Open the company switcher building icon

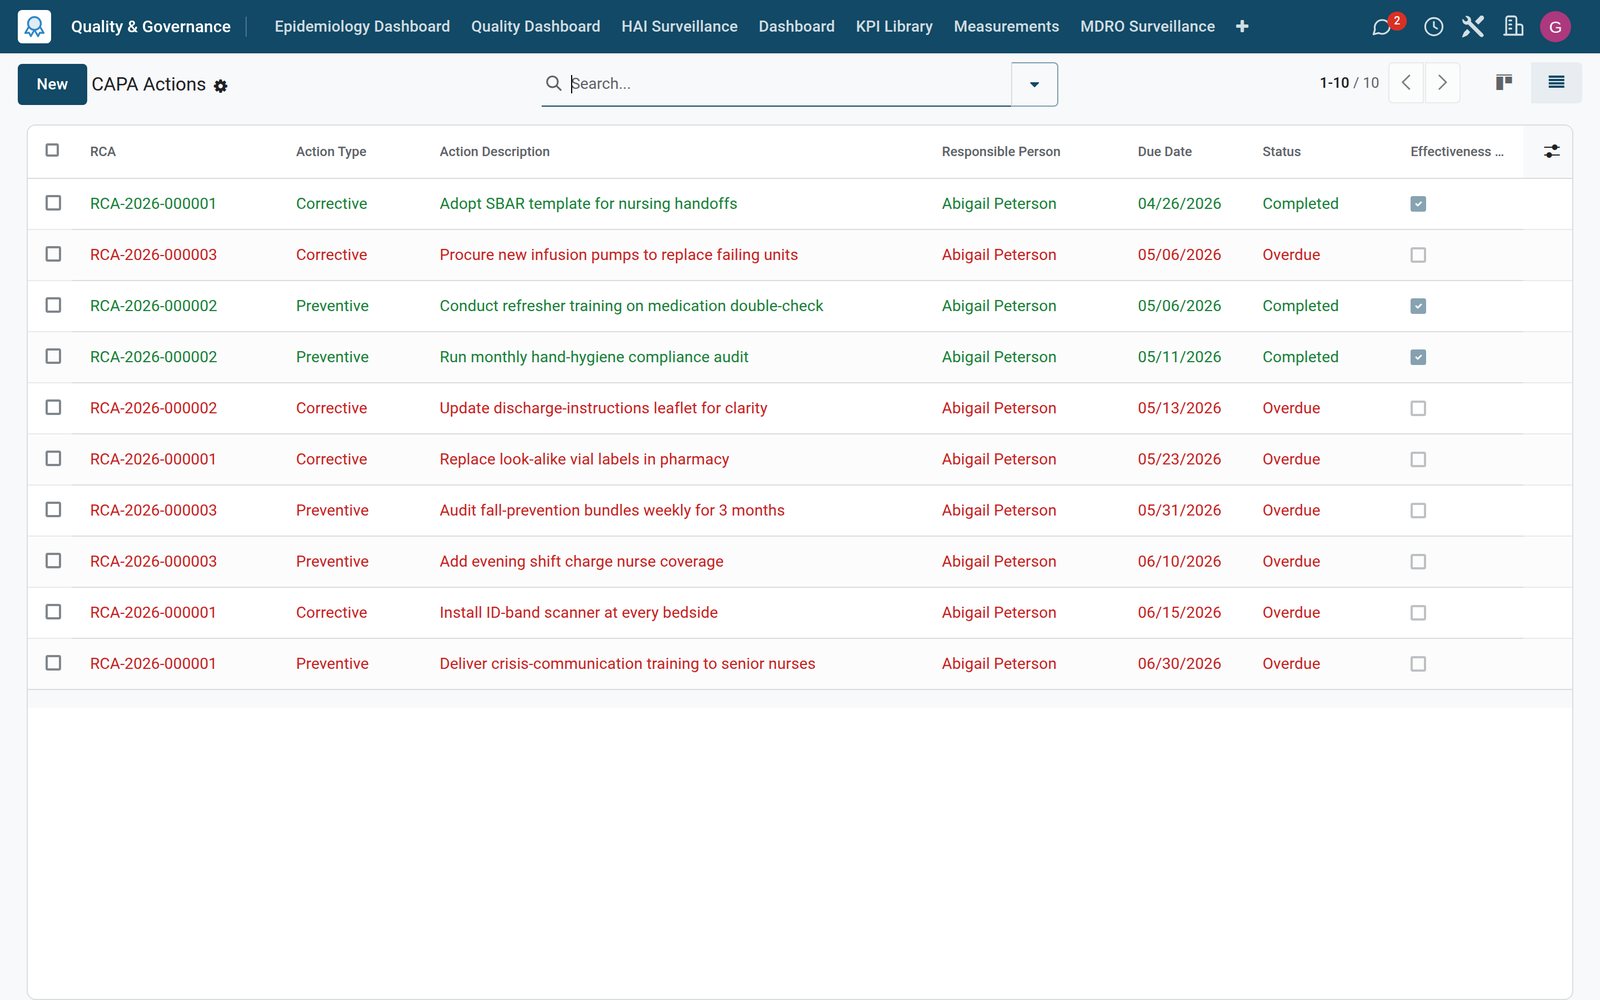tap(1513, 27)
